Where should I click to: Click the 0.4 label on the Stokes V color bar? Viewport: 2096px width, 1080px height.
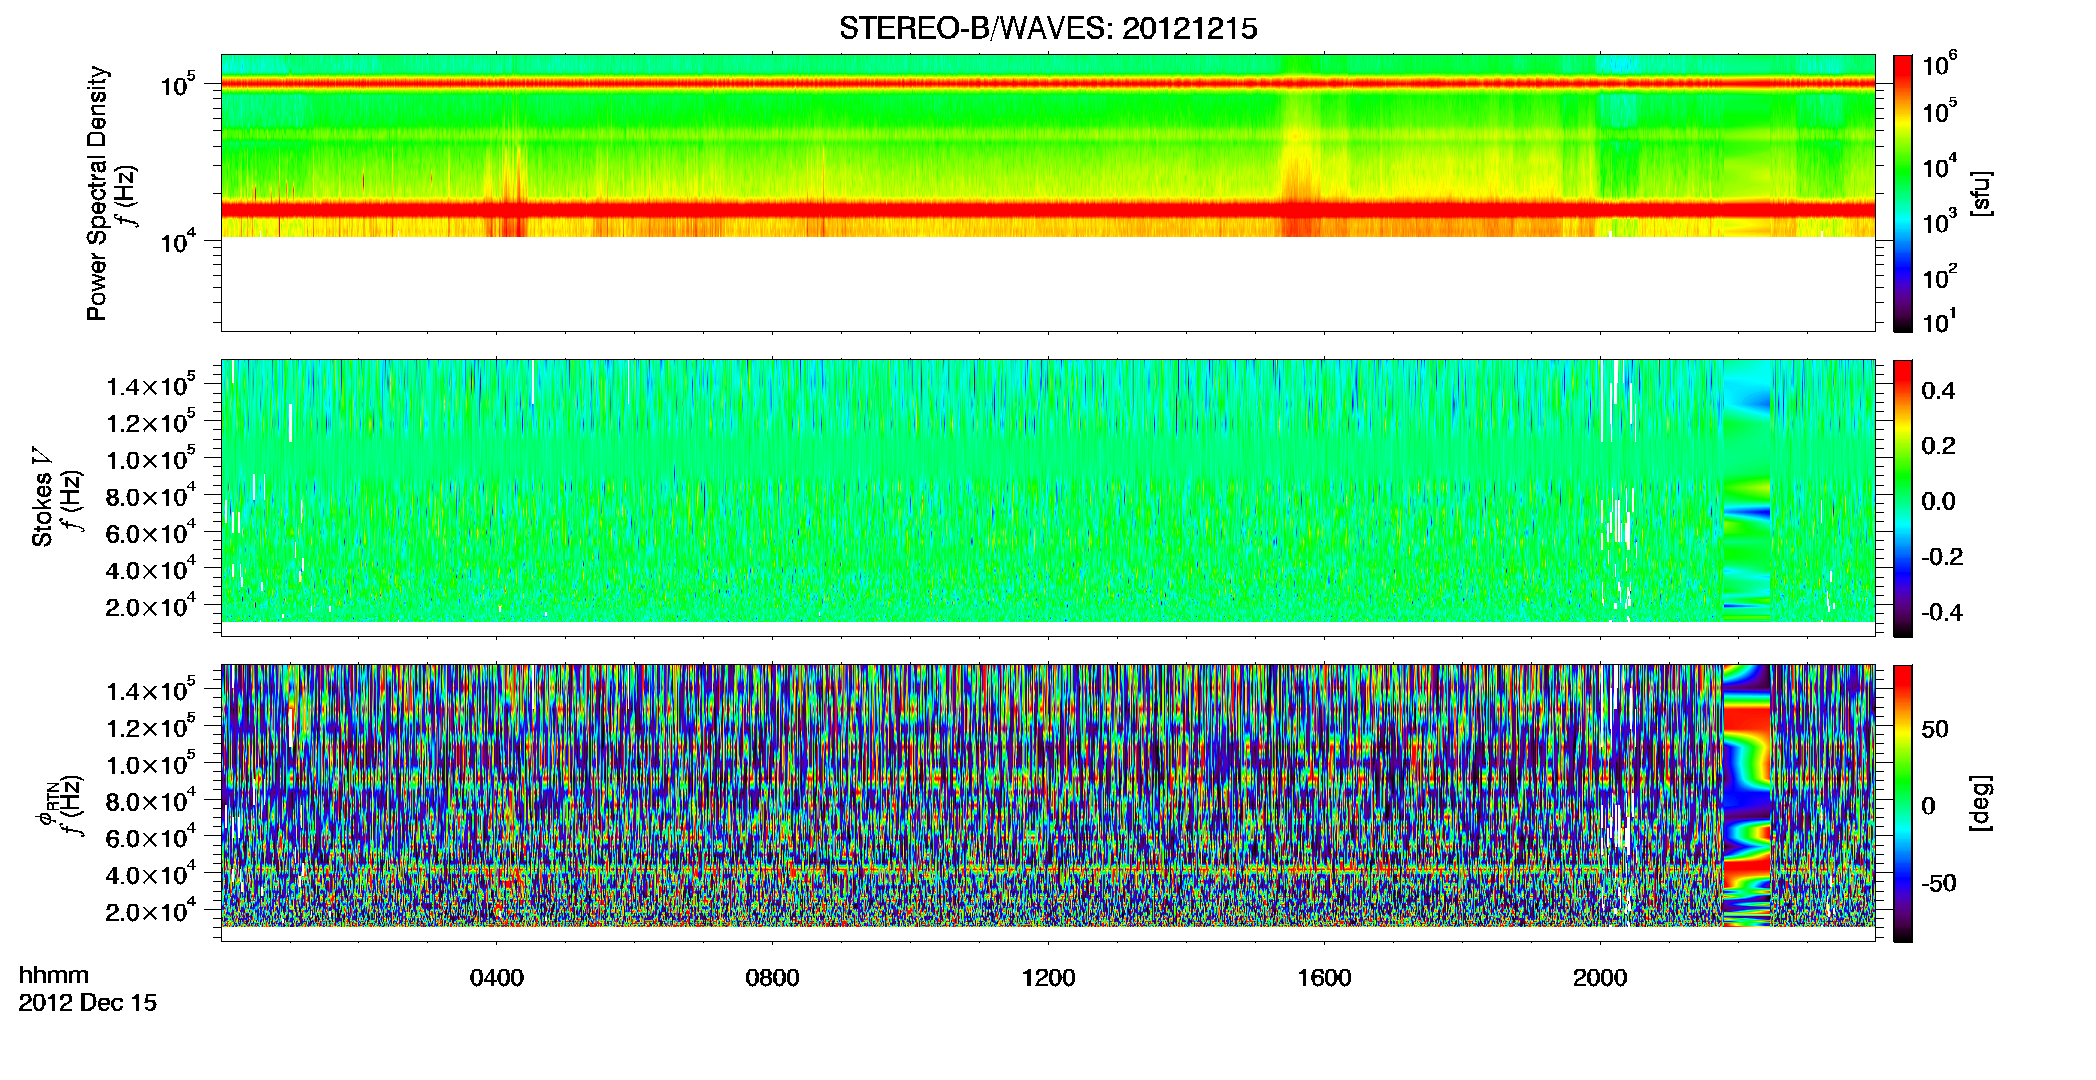[x=1938, y=391]
